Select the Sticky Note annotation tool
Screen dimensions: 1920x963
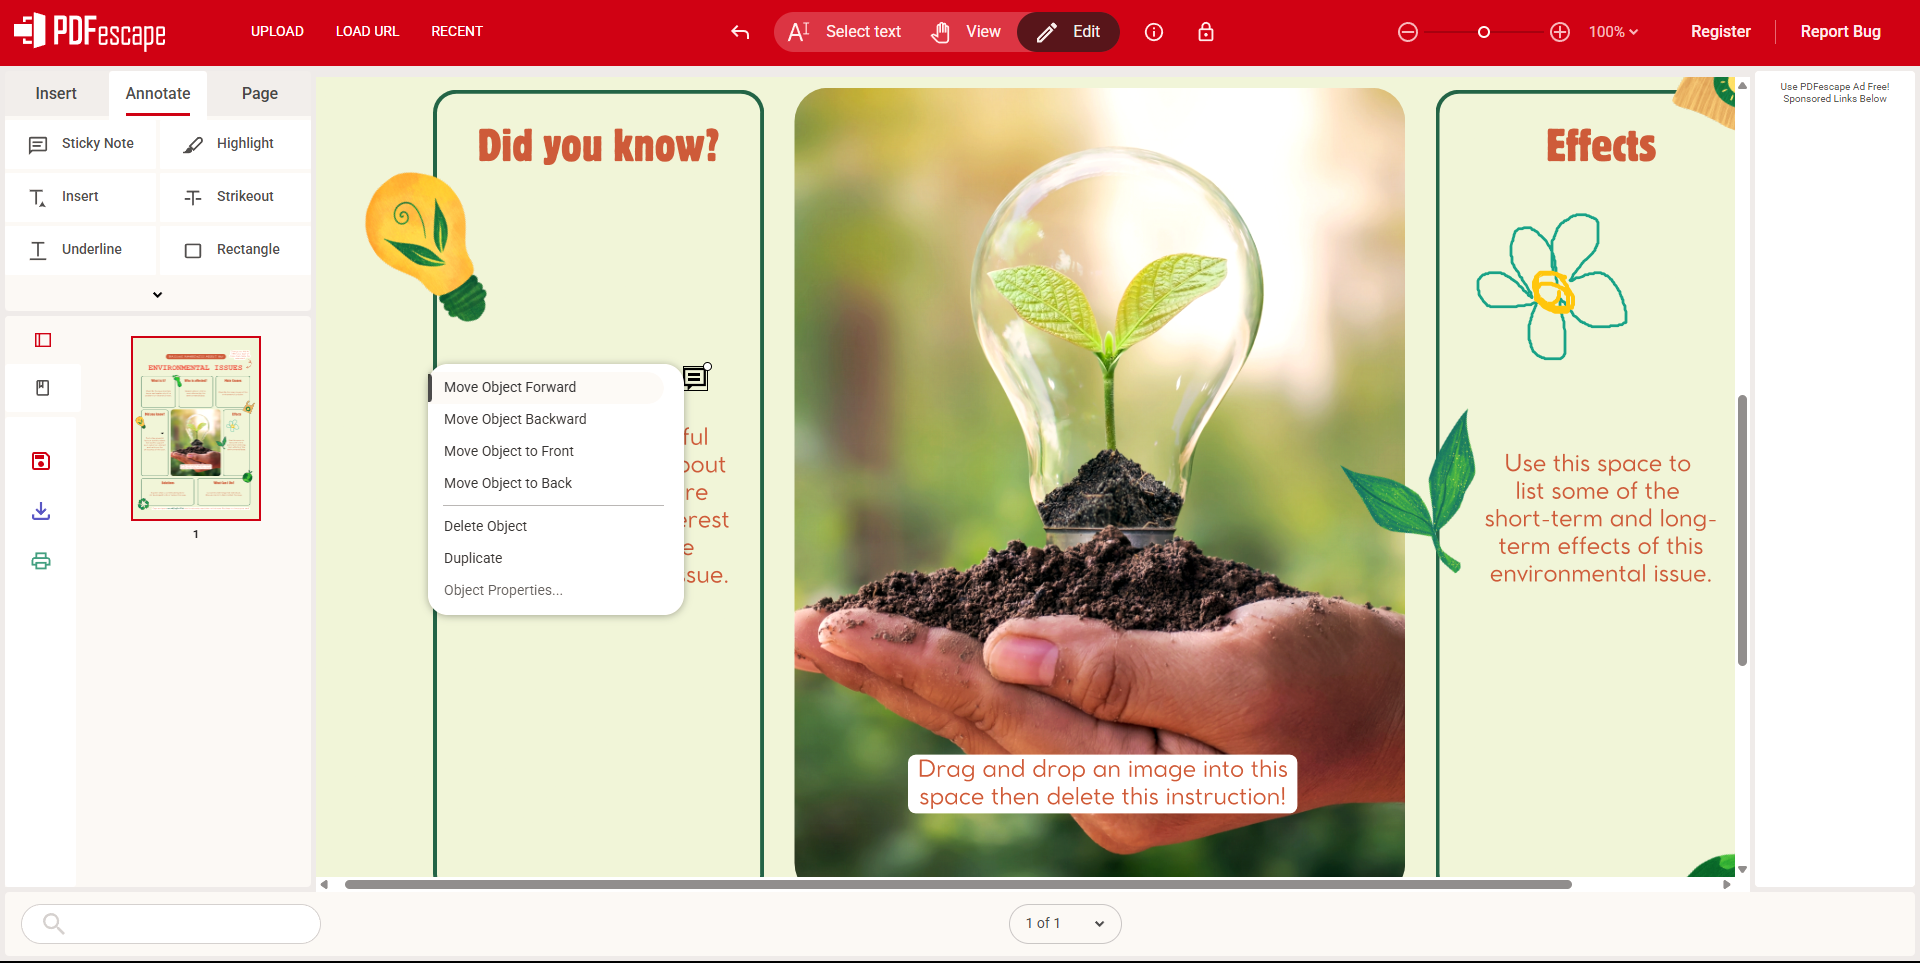tap(82, 144)
